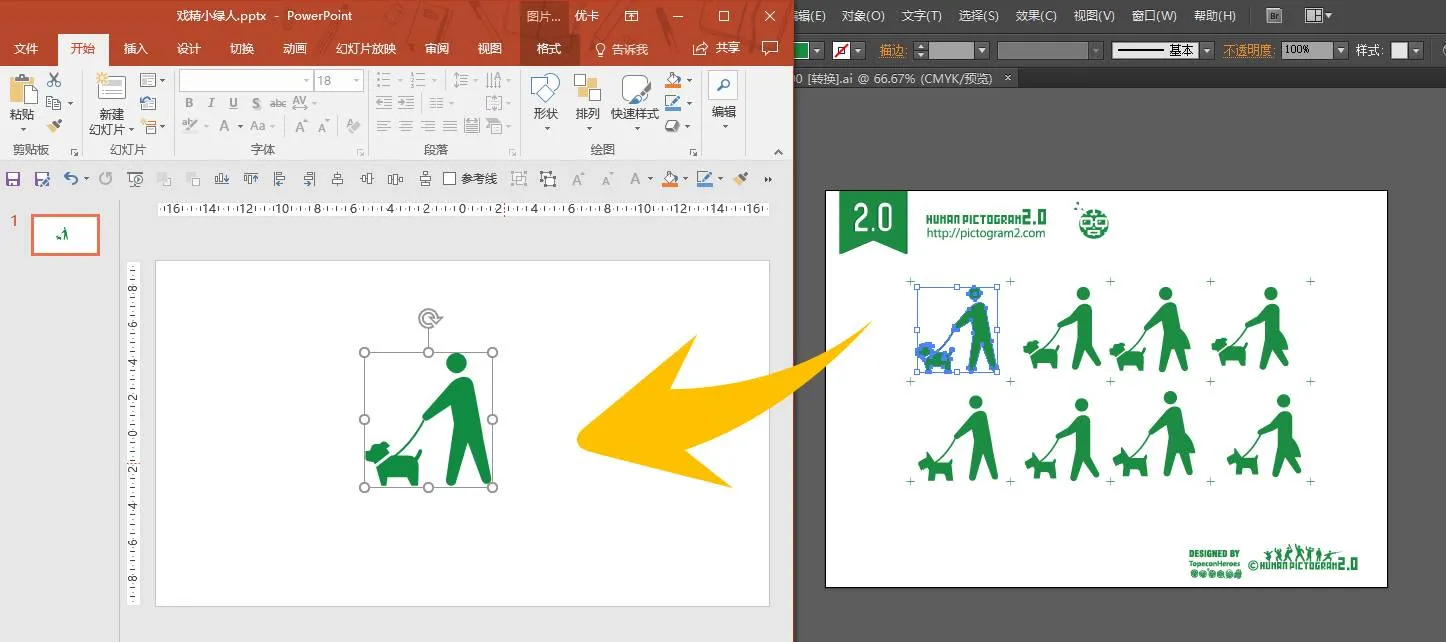Open the shape effects dropdown in the ribbon

(687, 126)
